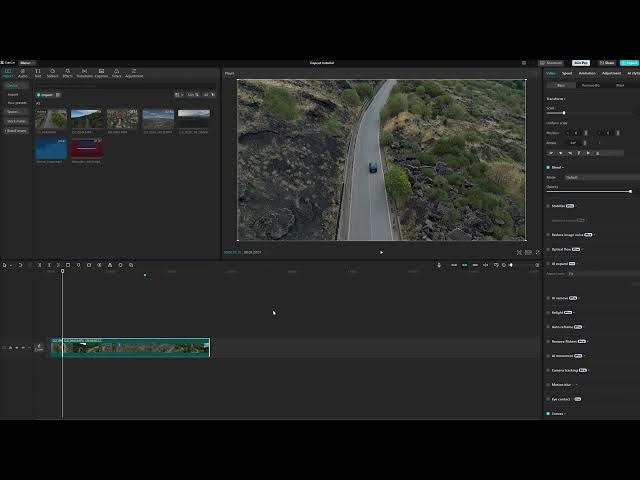
Task: Enable the Optical flow checkbox
Action: tap(548, 249)
